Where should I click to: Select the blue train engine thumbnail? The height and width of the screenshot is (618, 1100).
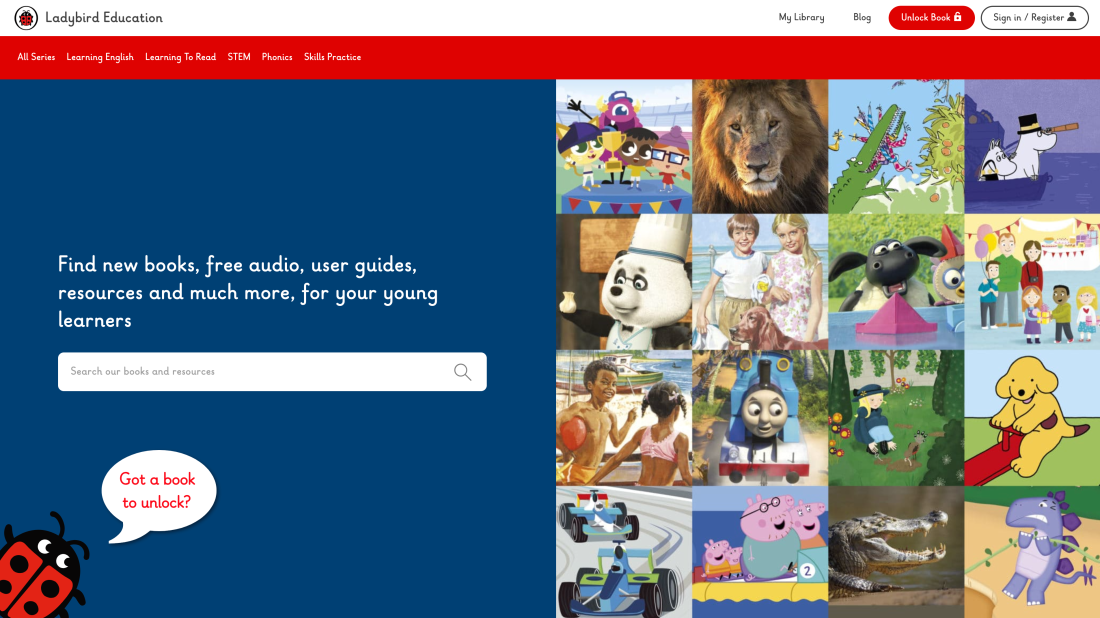[x=760, y=417]
